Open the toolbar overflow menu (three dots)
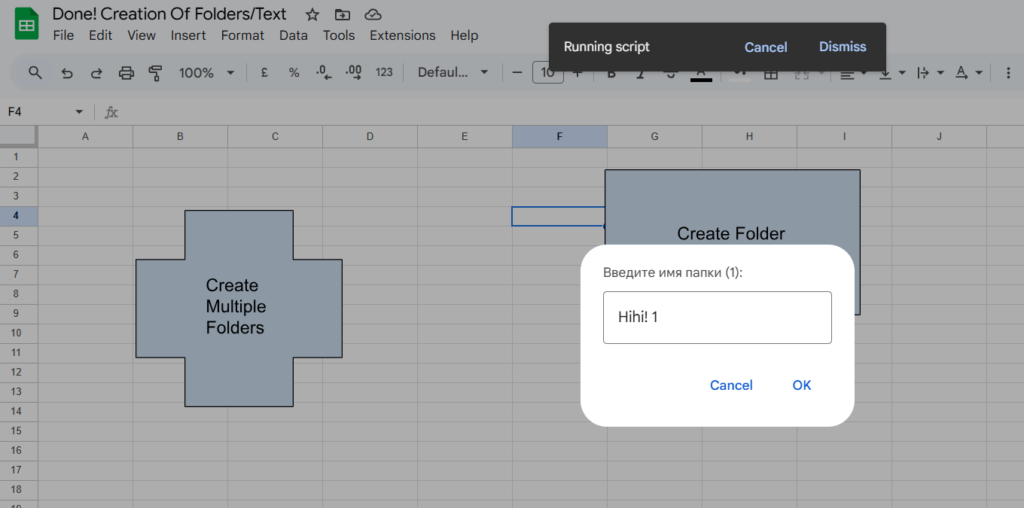 [1010, 72]
